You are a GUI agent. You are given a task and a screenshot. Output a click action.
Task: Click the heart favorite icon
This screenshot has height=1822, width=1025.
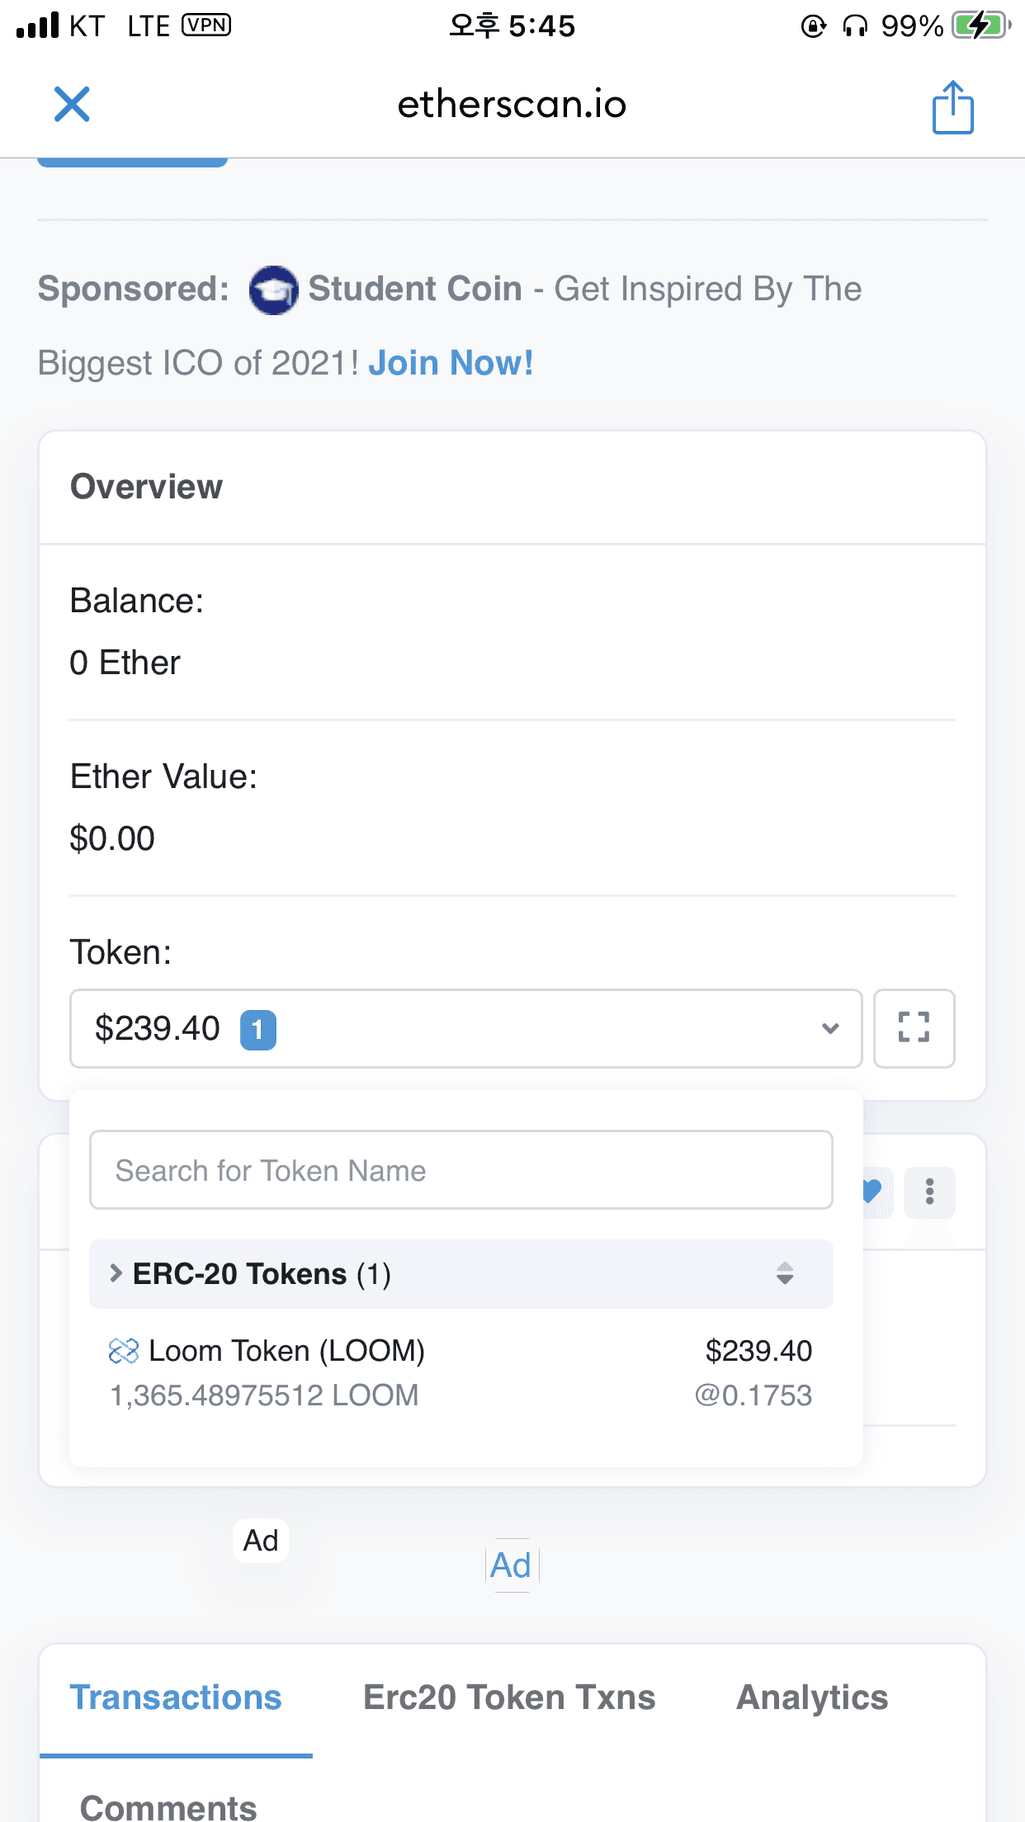coord(873,1191)
